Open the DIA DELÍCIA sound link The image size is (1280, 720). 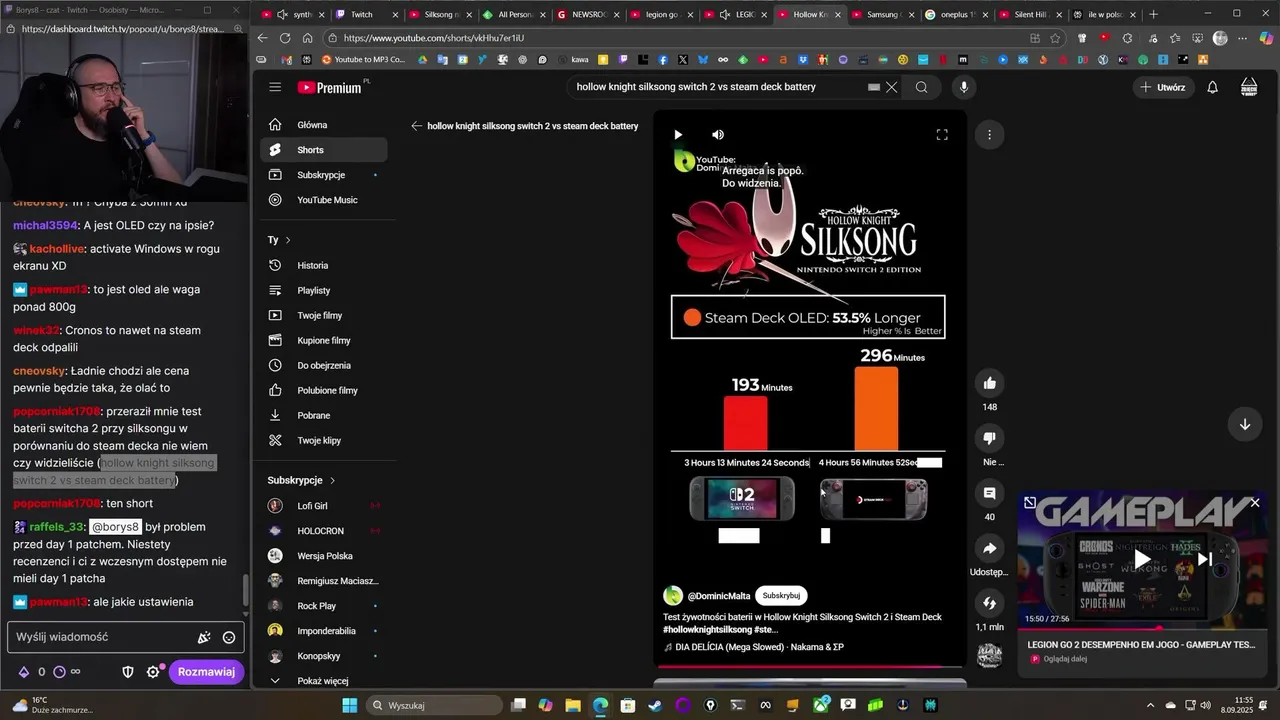[759, 647]
